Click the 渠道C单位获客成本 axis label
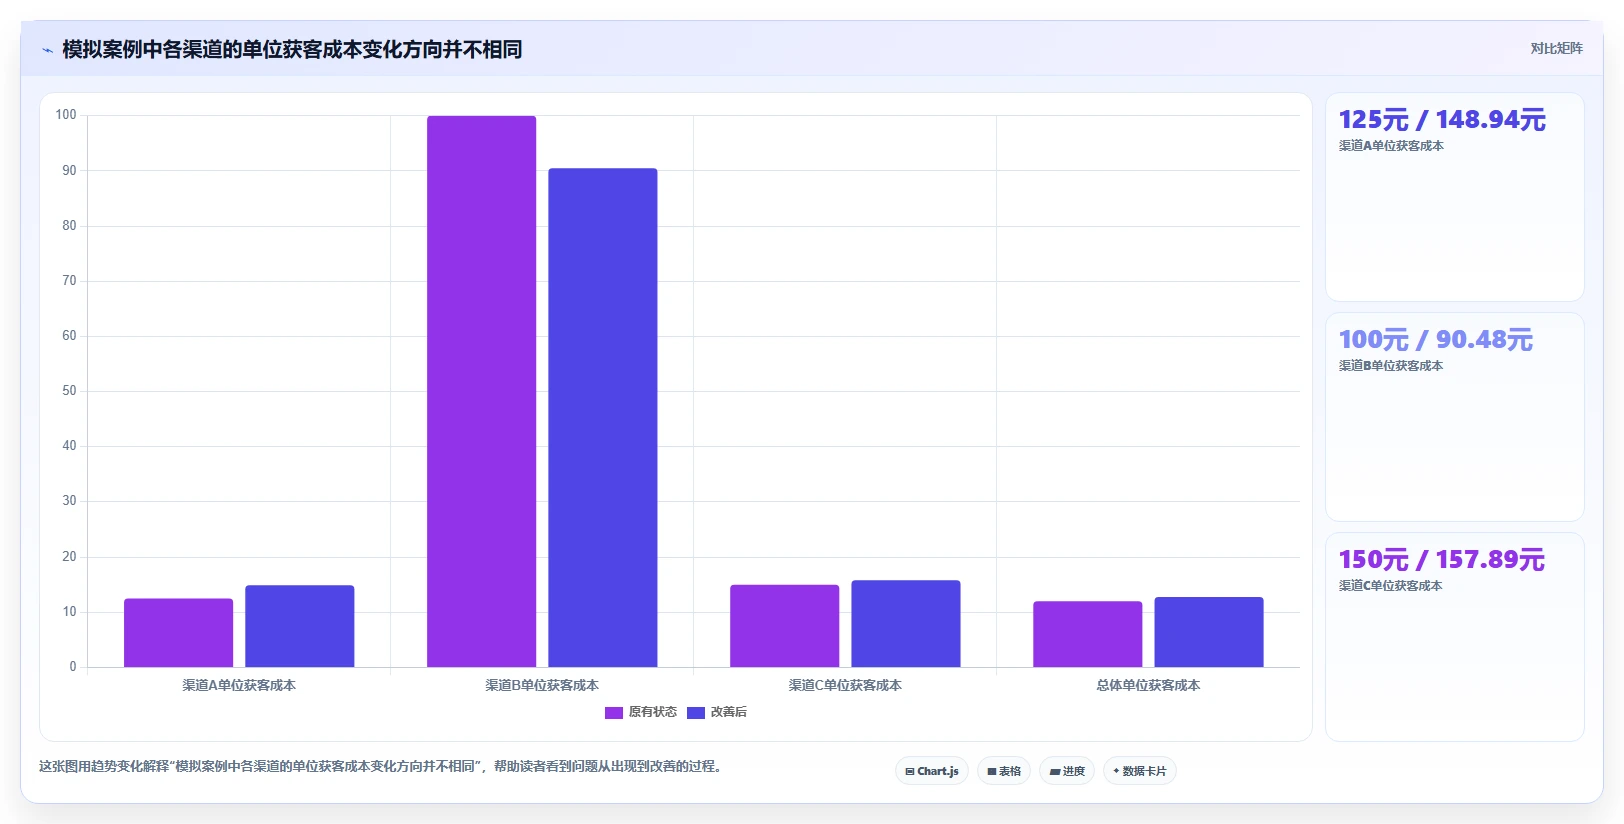 click(x=845, y=685)
